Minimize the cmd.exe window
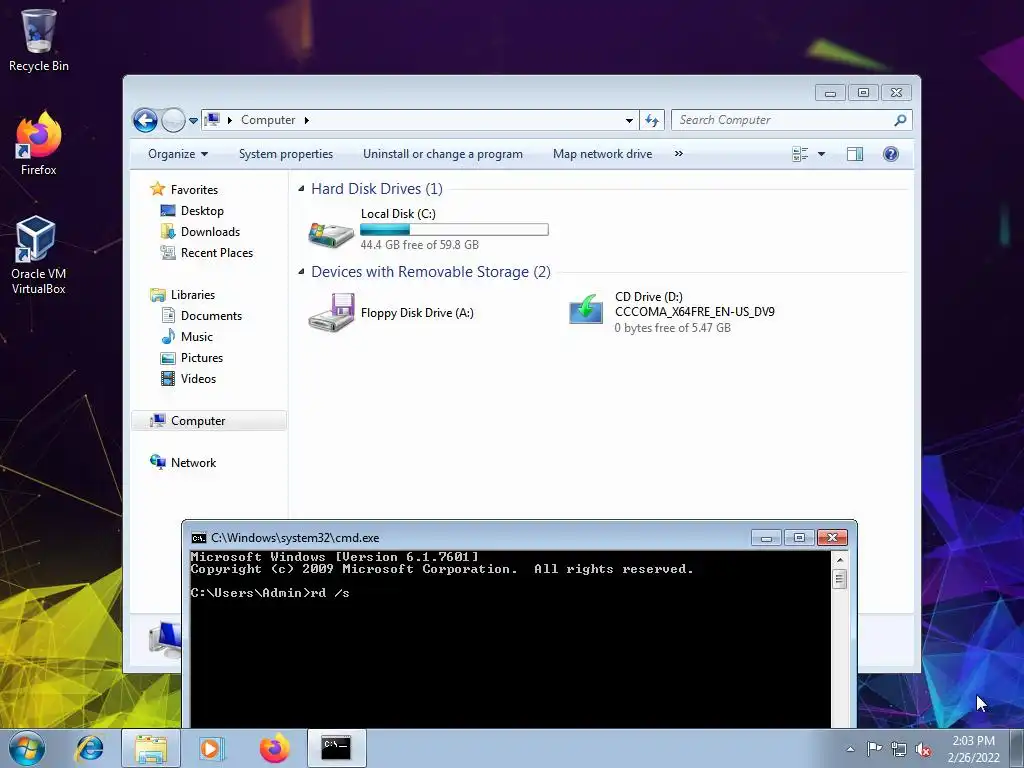 (x=766, y=537)
